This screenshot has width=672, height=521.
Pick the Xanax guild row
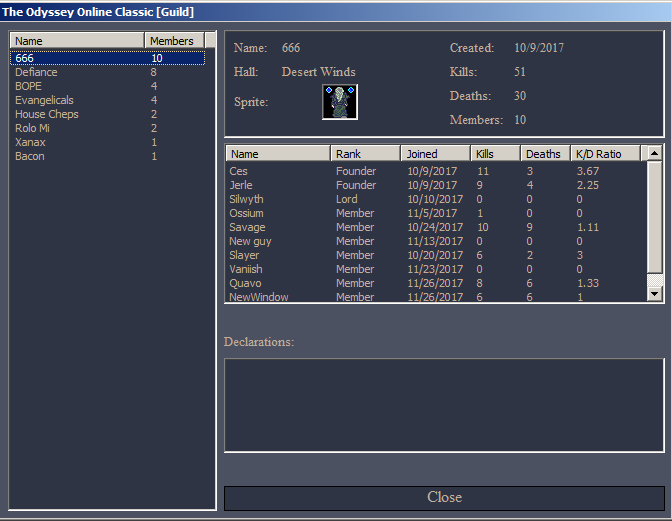click(30, 143)
